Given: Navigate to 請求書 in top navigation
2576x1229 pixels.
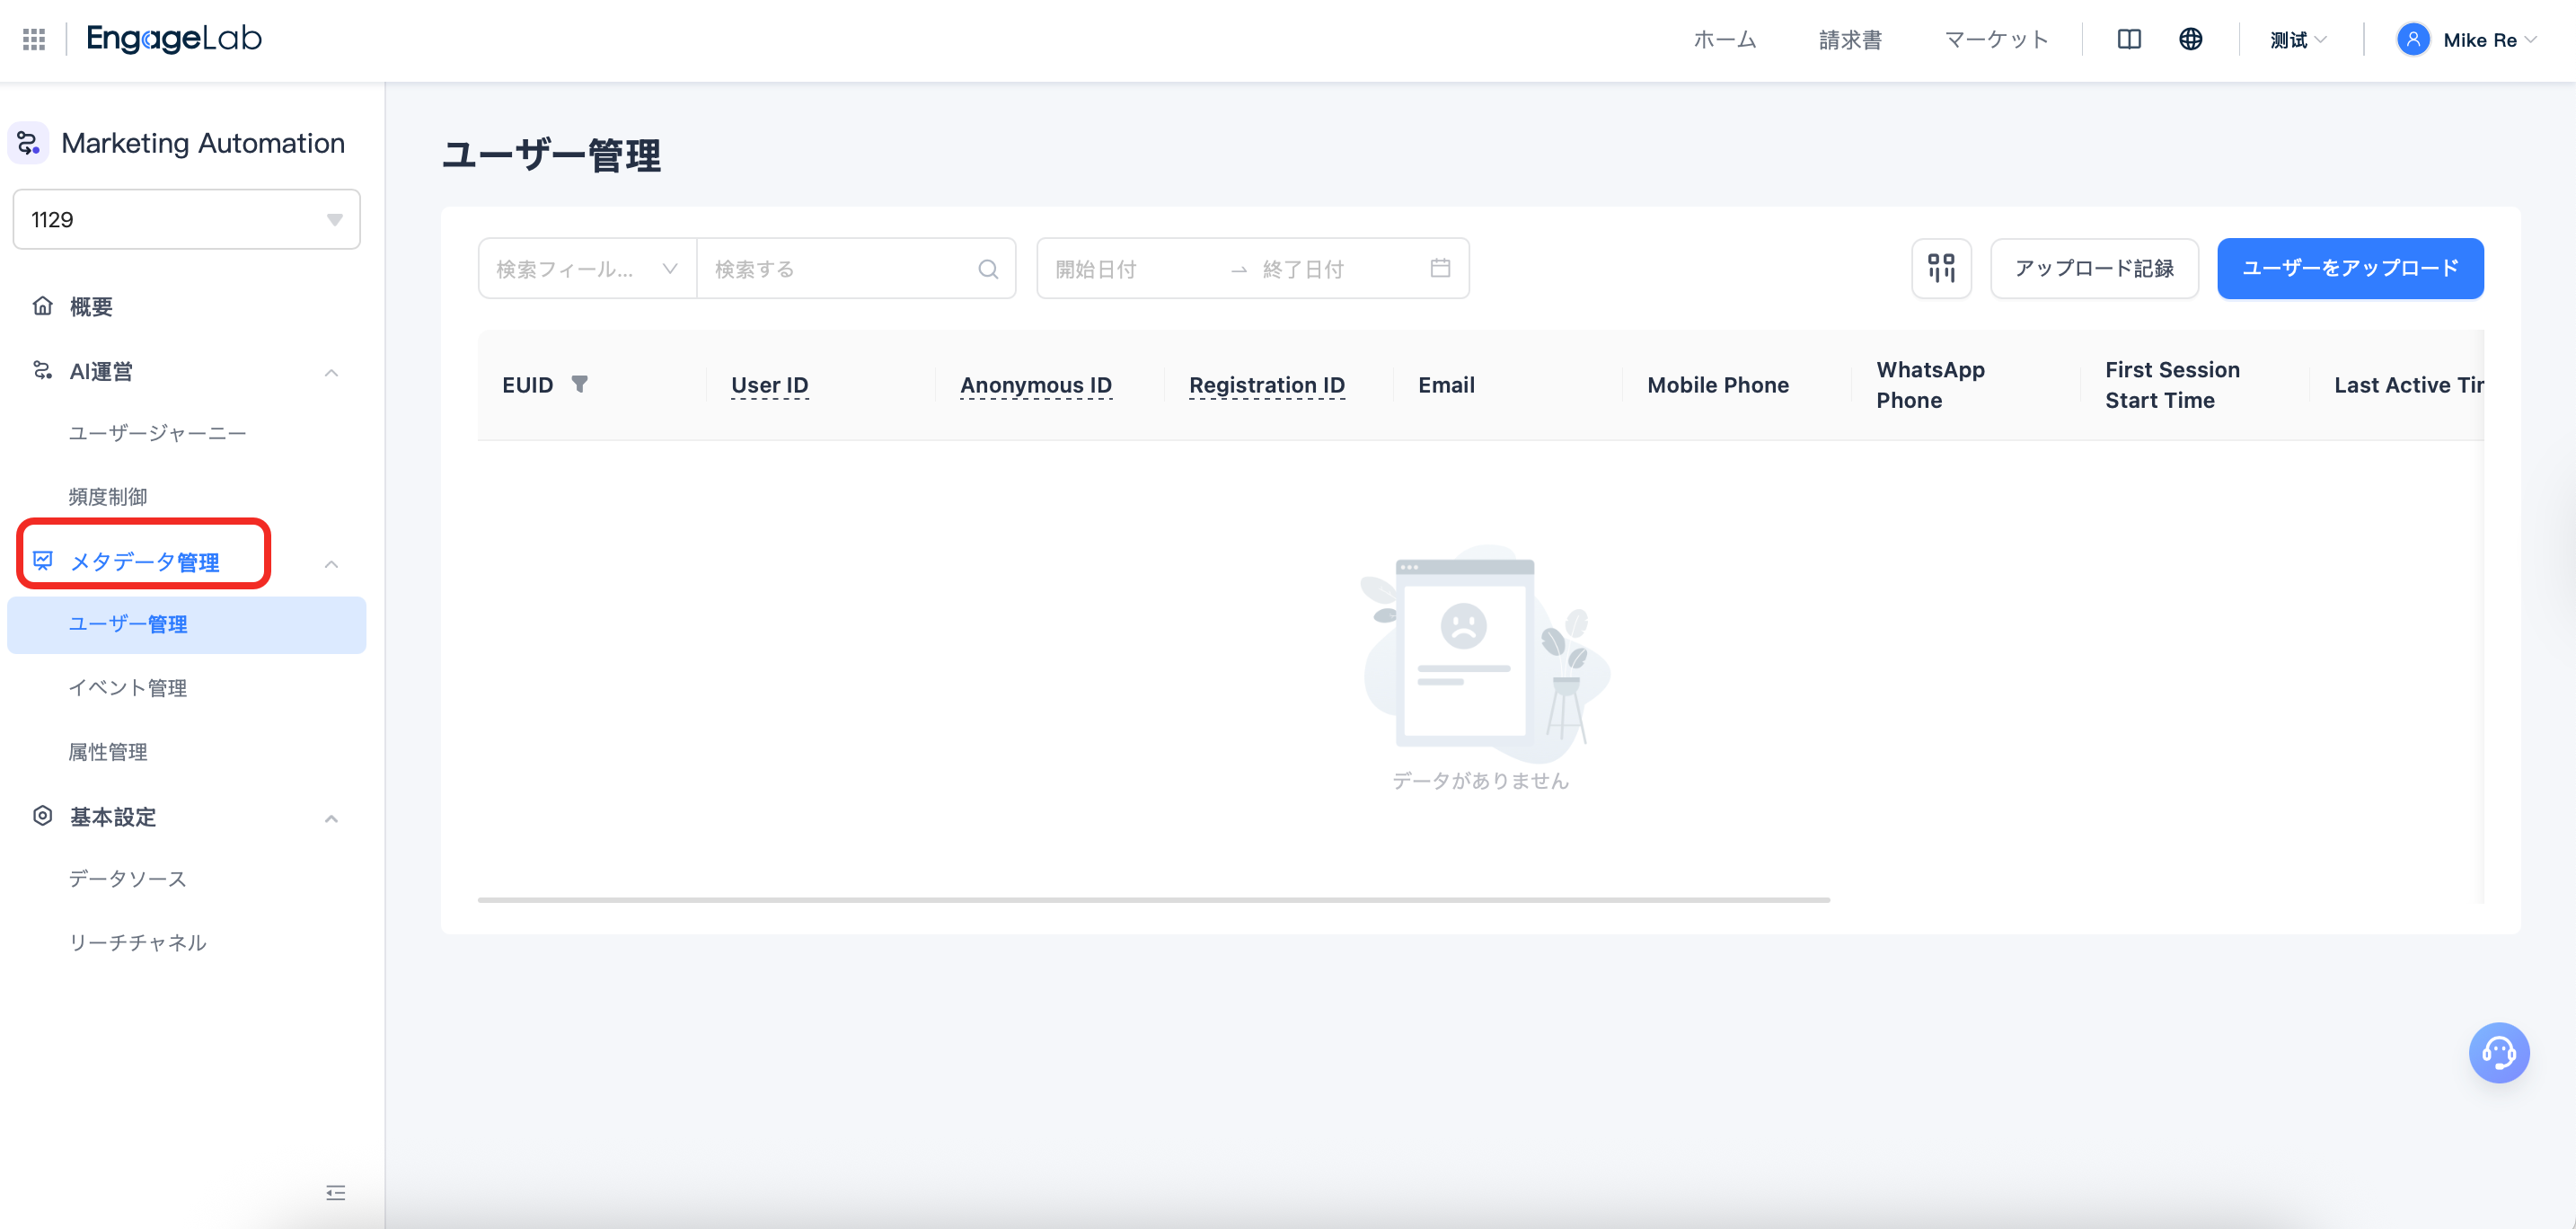Looking at the screenshot, I should (x=1849, y=39).
